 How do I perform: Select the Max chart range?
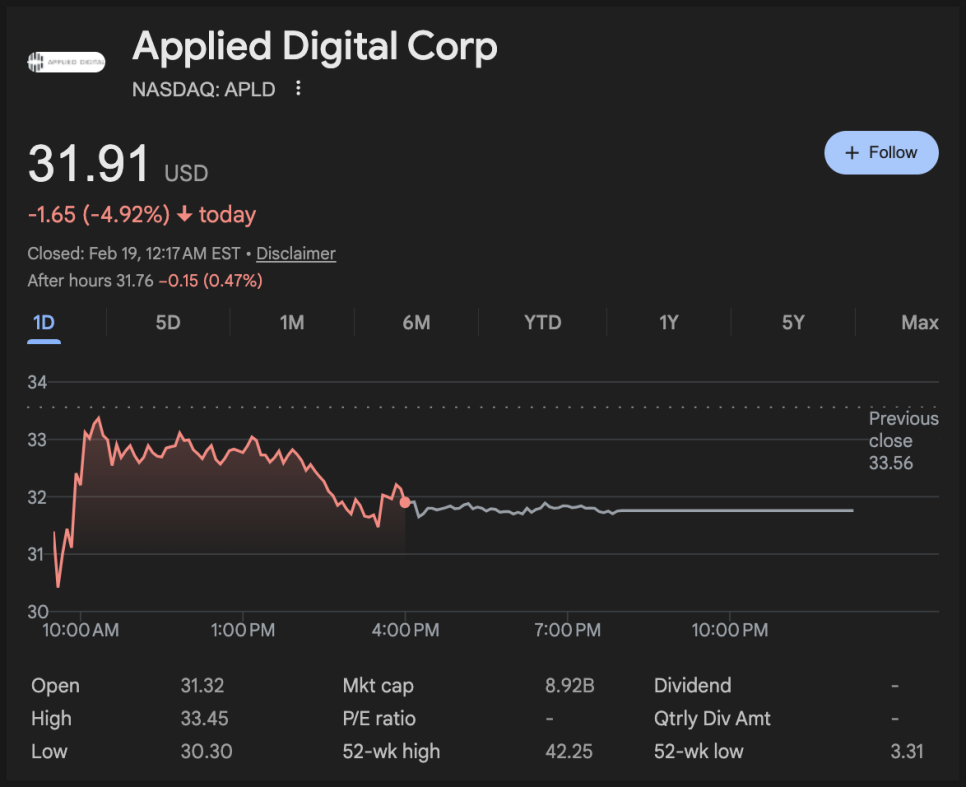coord(919,323)
